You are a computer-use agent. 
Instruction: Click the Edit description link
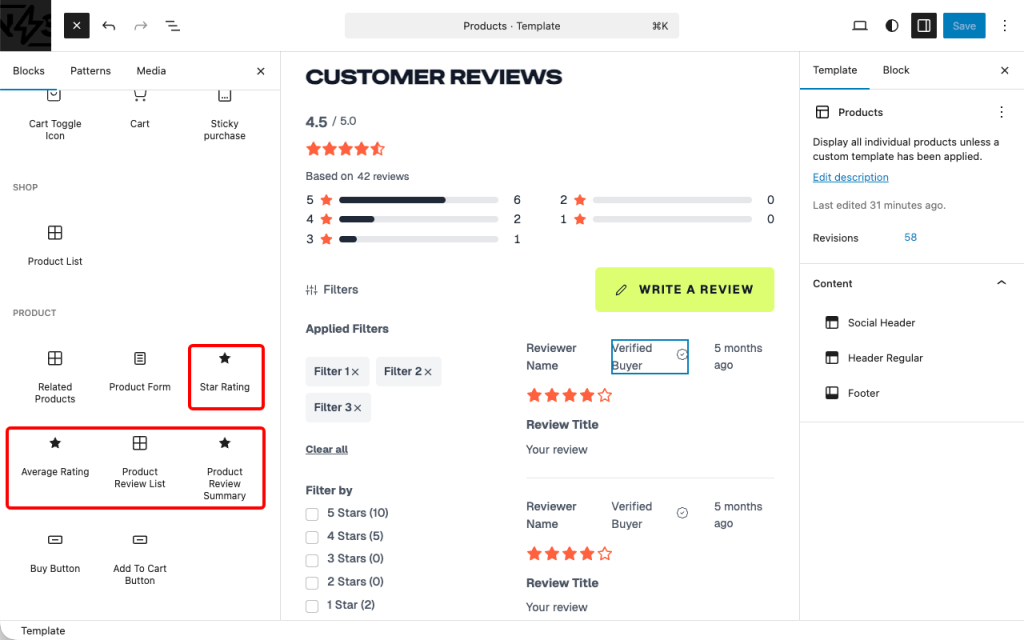click(850, 177)
